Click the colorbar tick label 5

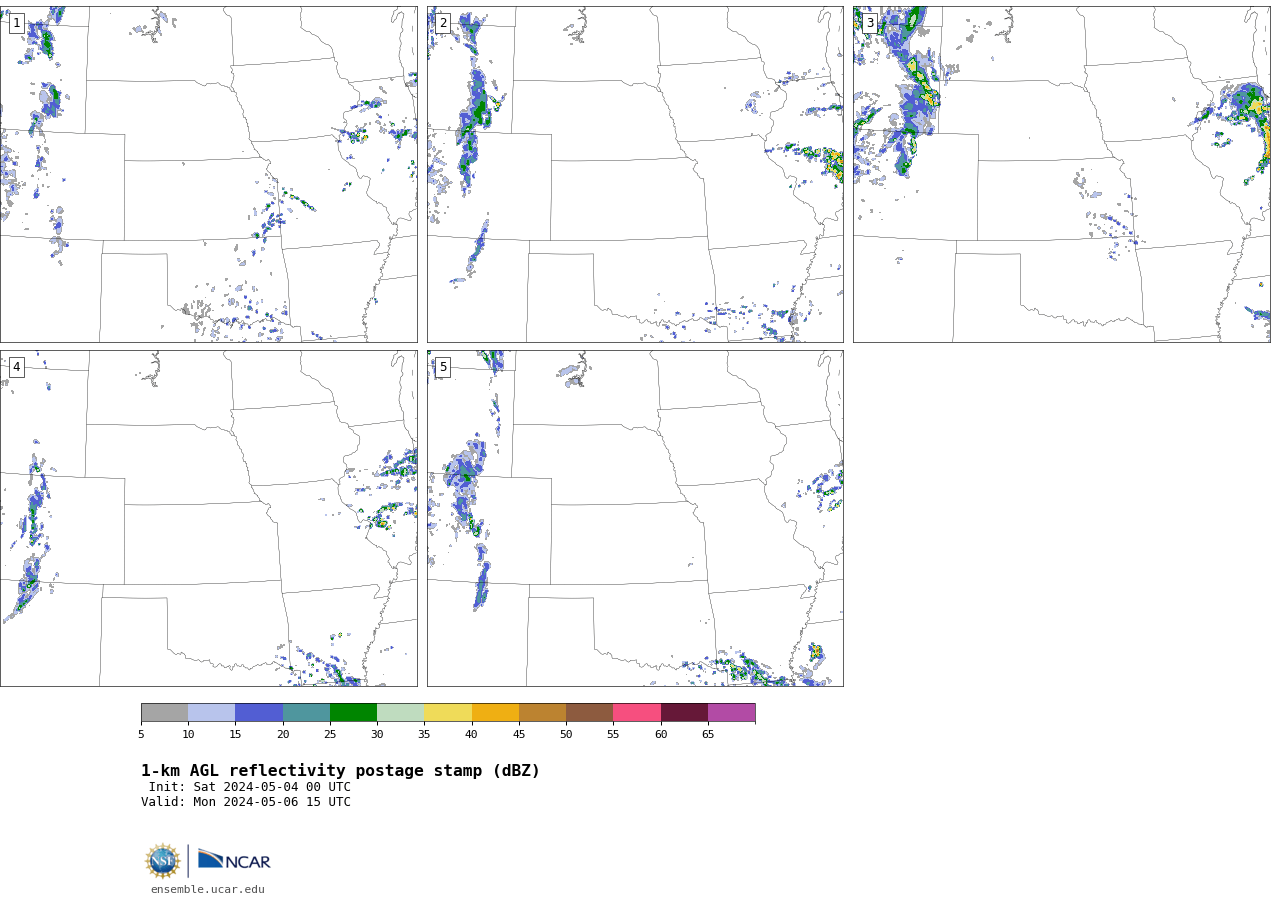(141, 735)
